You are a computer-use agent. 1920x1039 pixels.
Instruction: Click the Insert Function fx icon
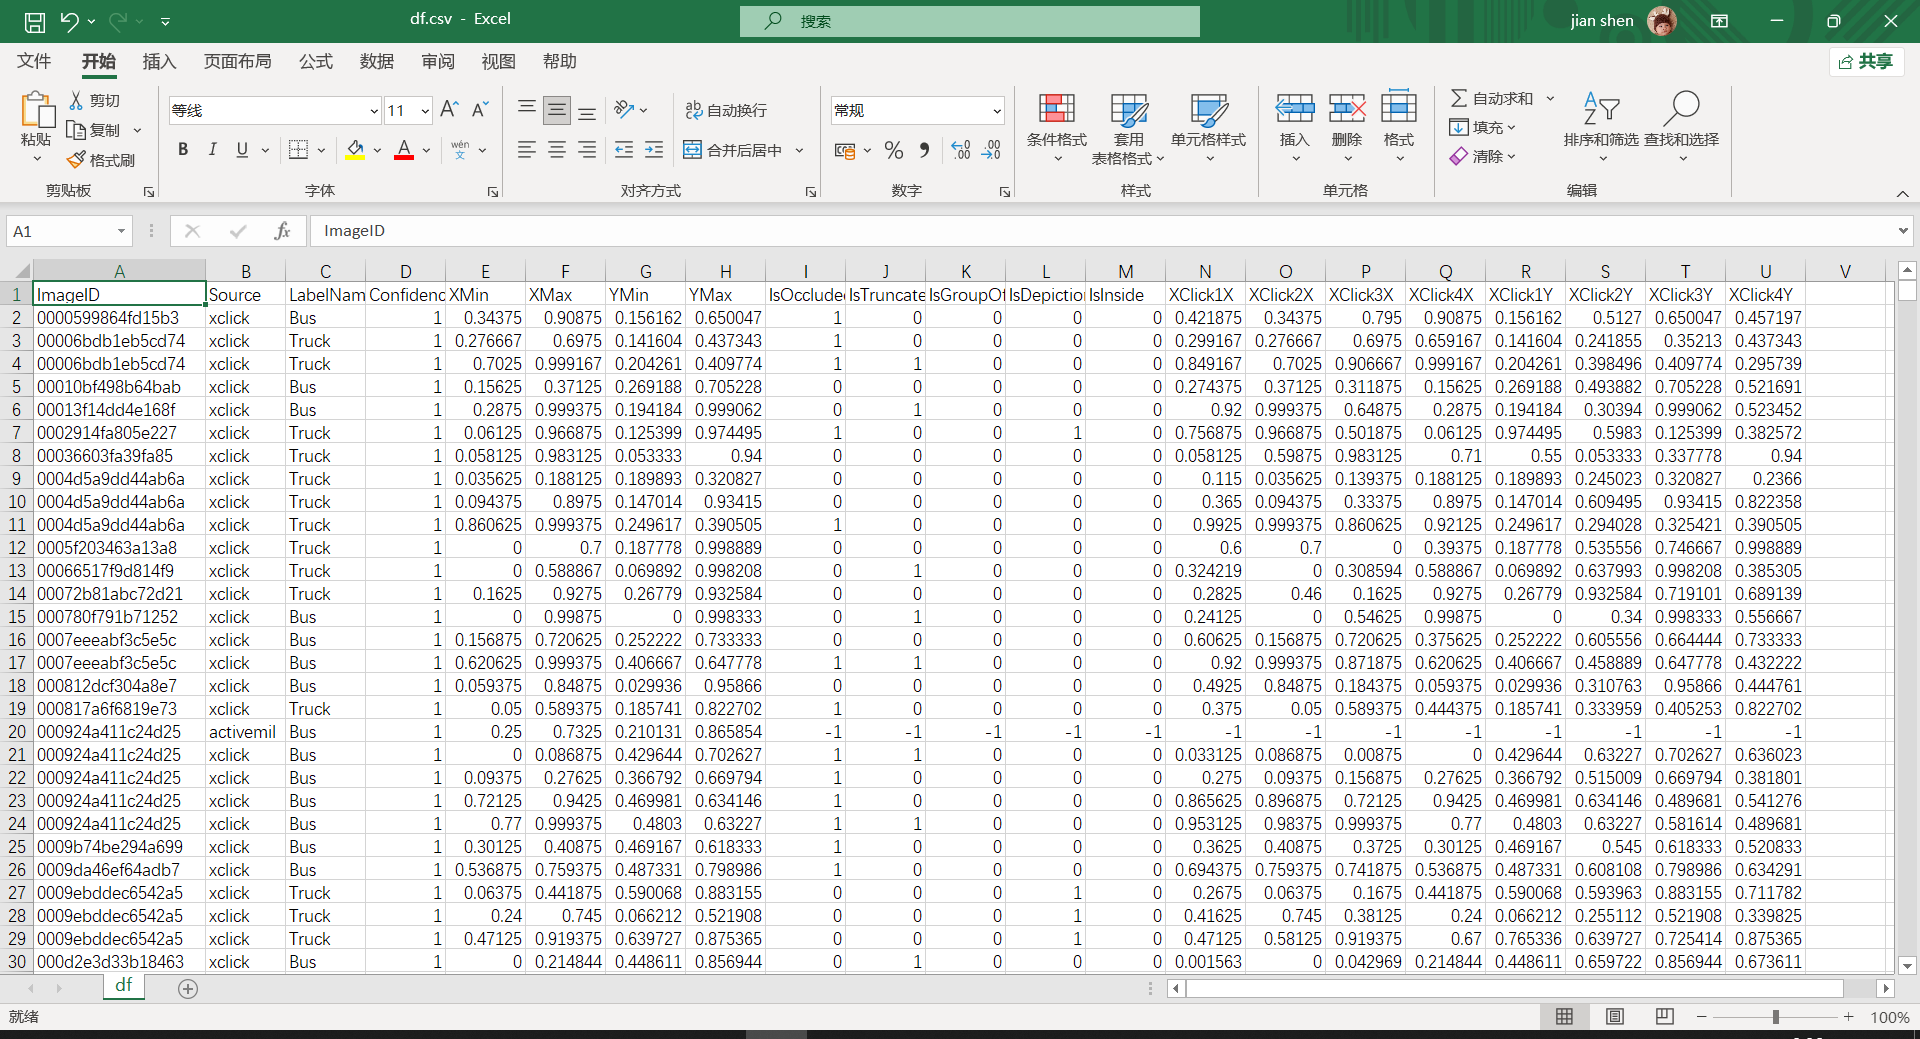coord(282,231)
